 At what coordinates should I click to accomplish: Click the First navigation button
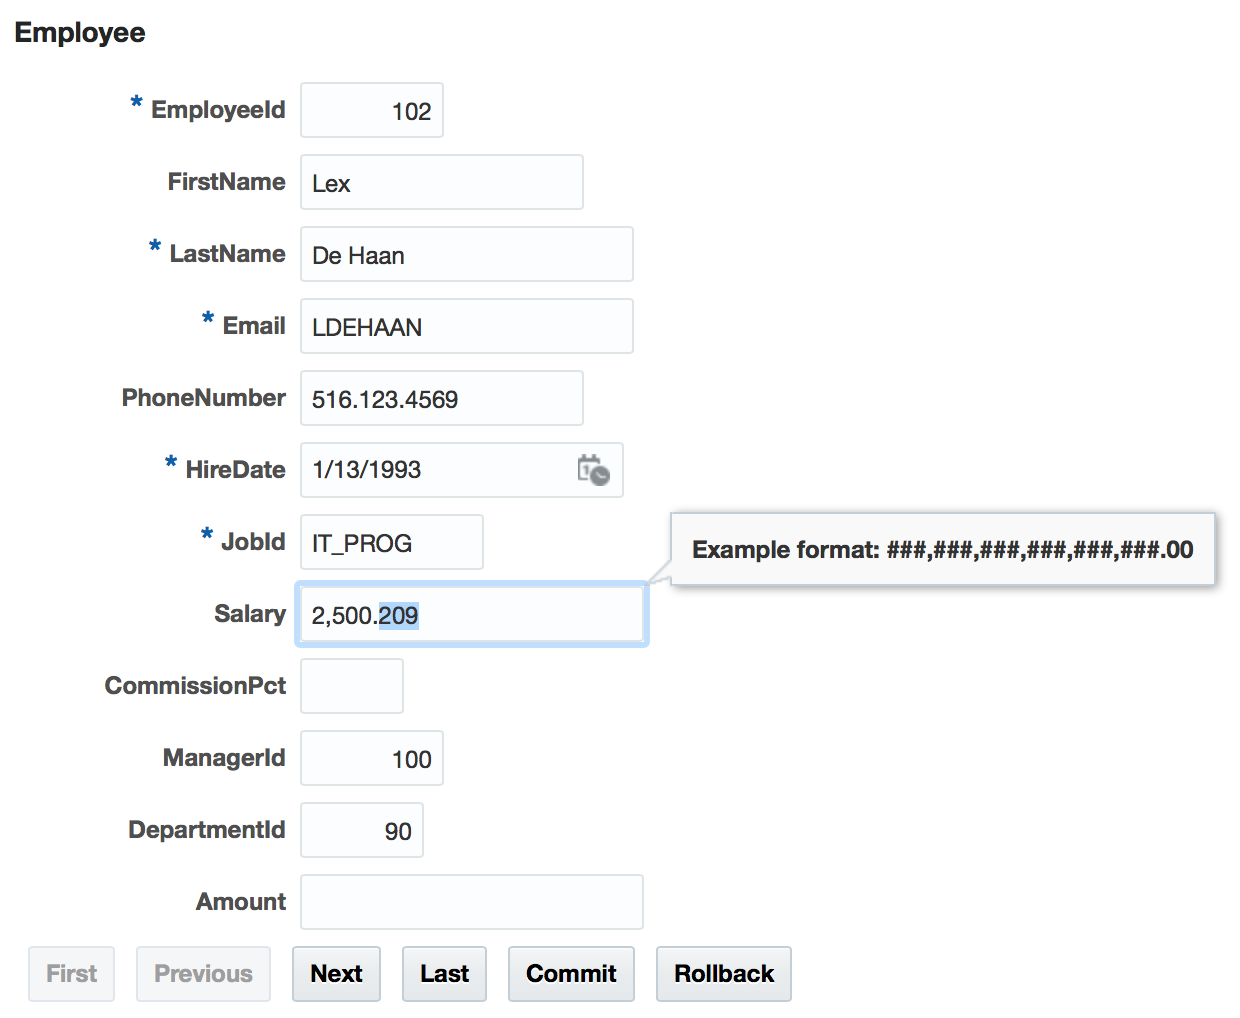72,973
